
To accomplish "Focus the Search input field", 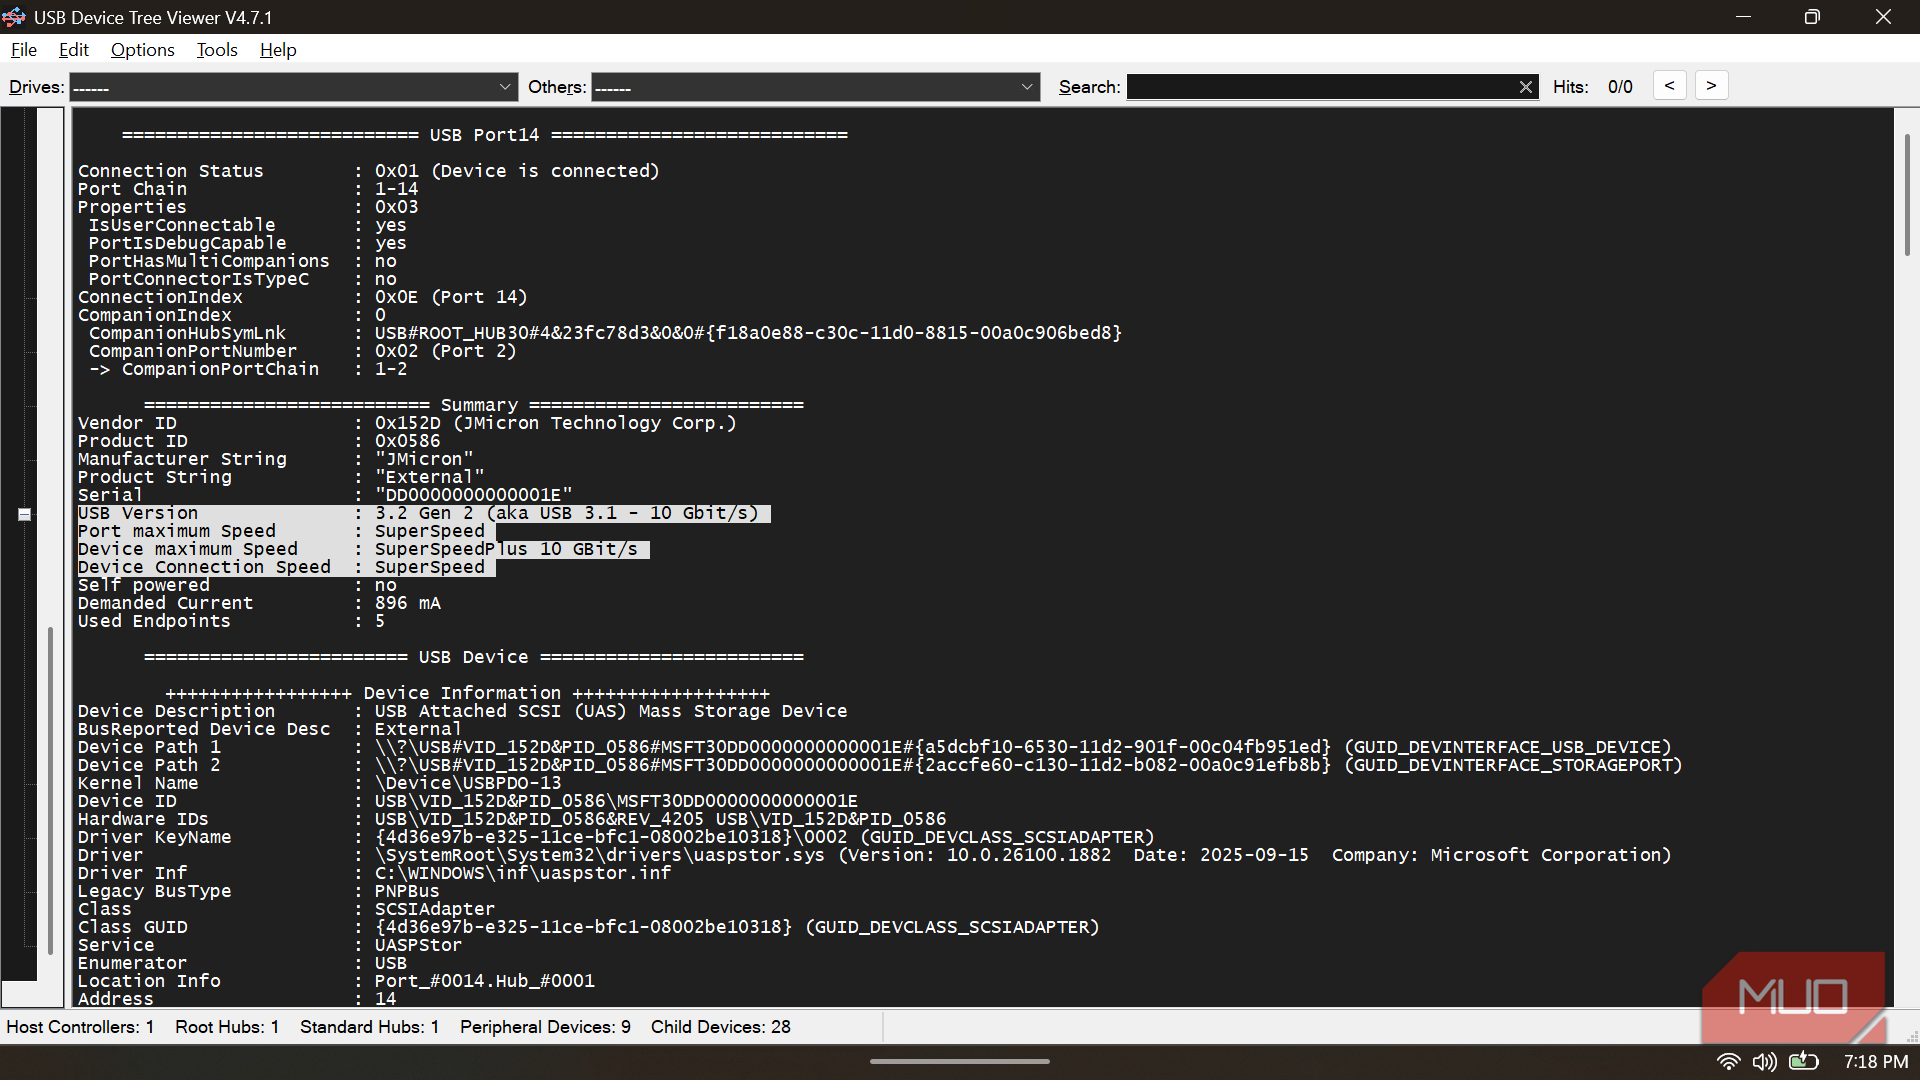I will point(1321,87).
